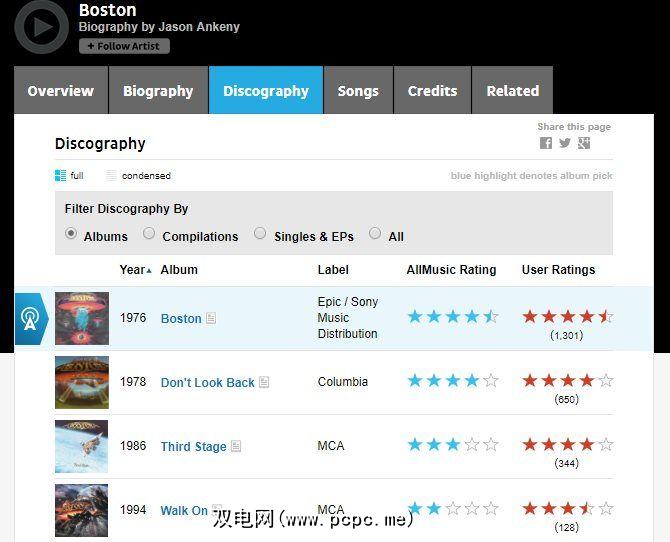Click AllMusic rating stars for Third Stage
This screenshot has width=670, height=542.
point(453,445)
